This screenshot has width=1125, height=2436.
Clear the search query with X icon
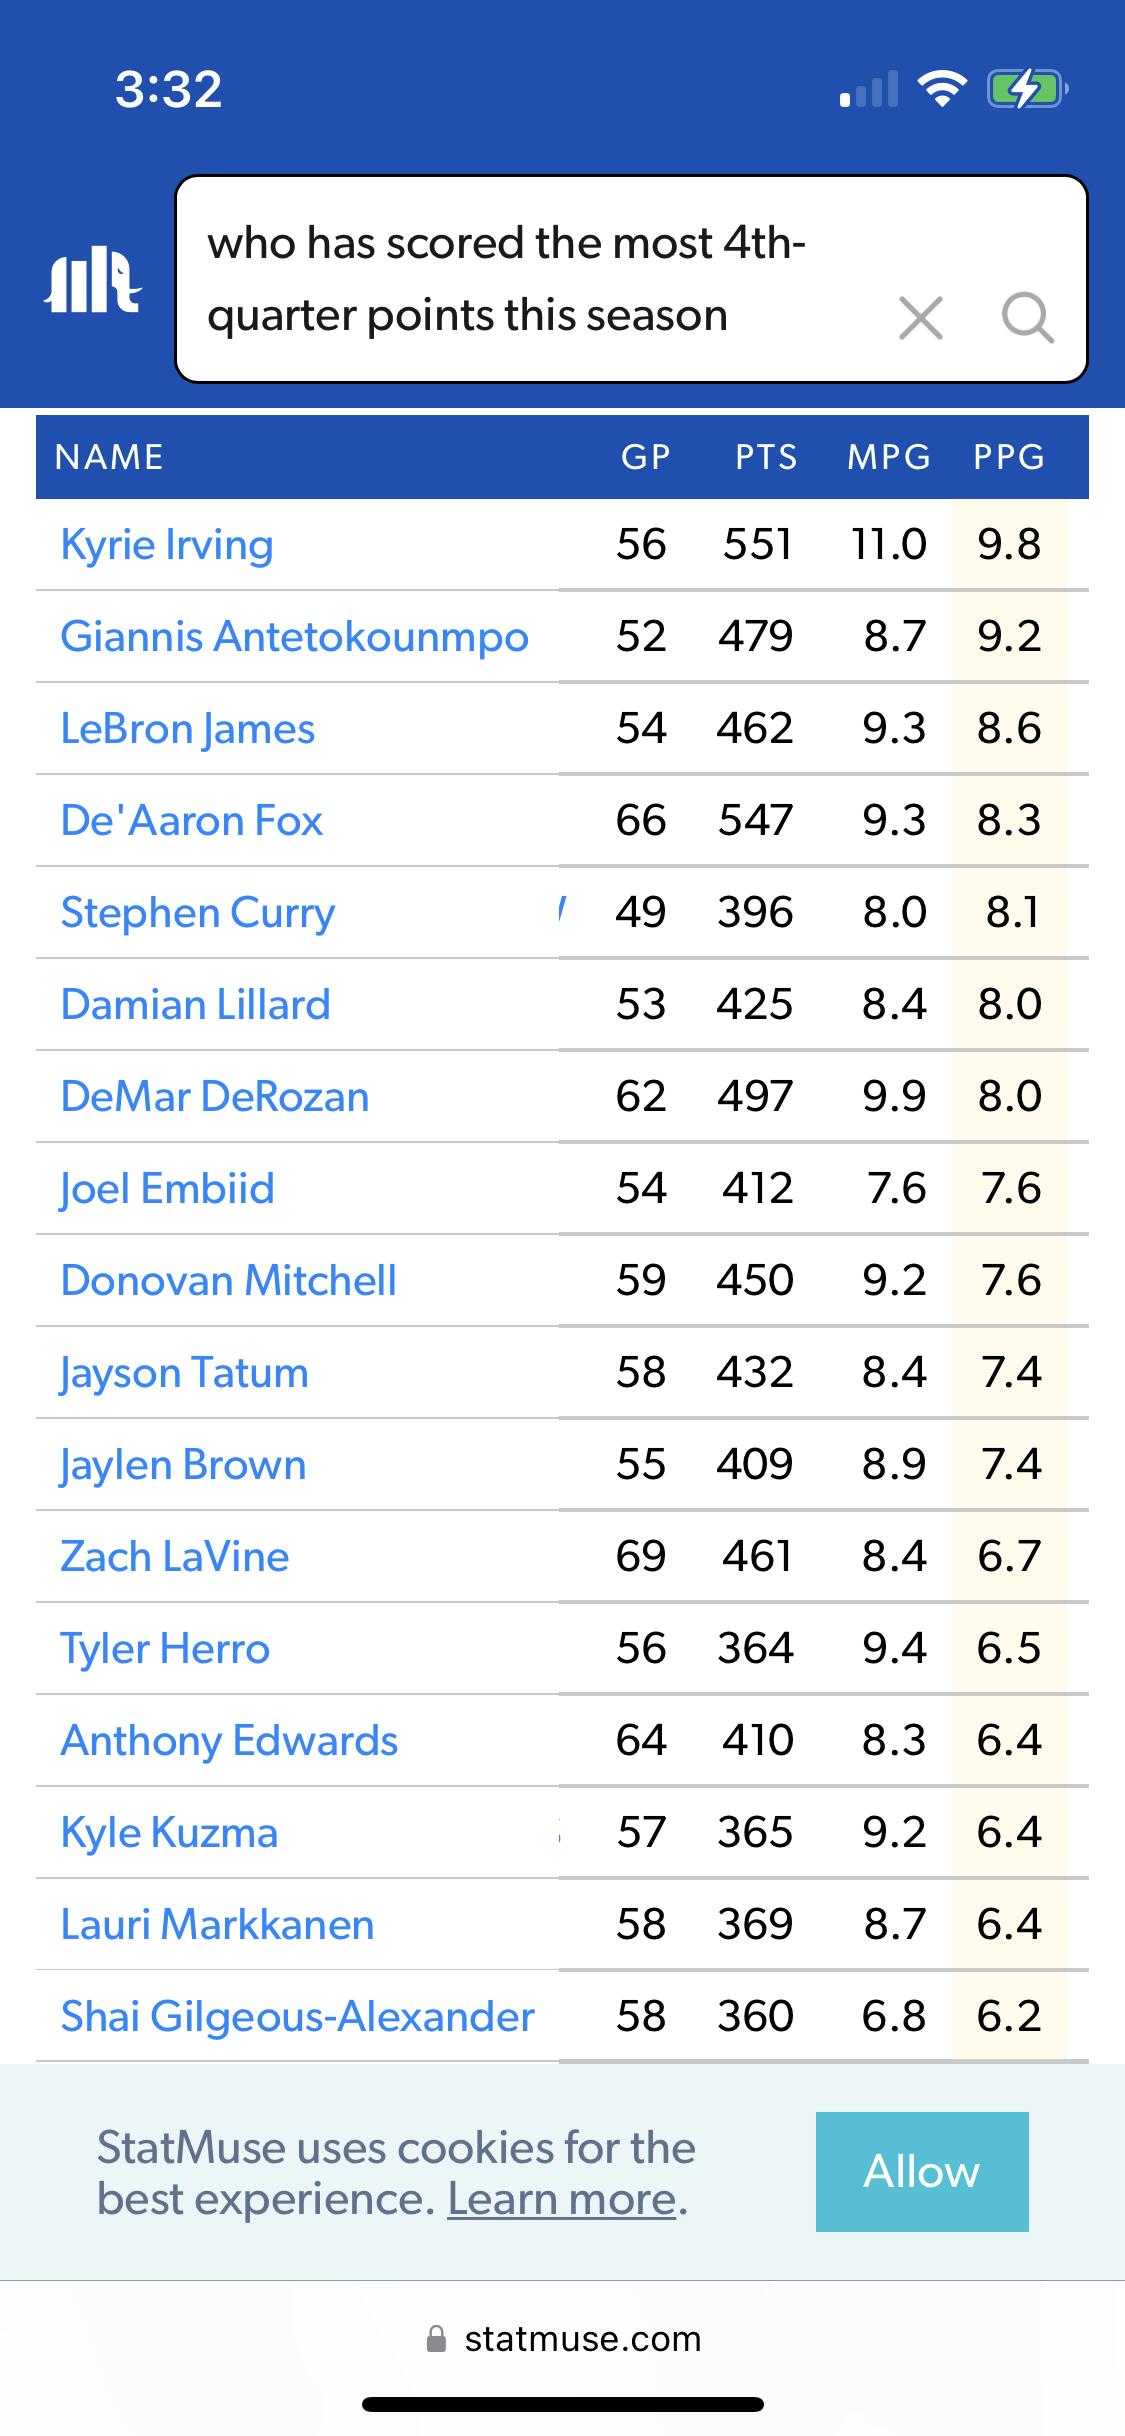tap(920, 319)
